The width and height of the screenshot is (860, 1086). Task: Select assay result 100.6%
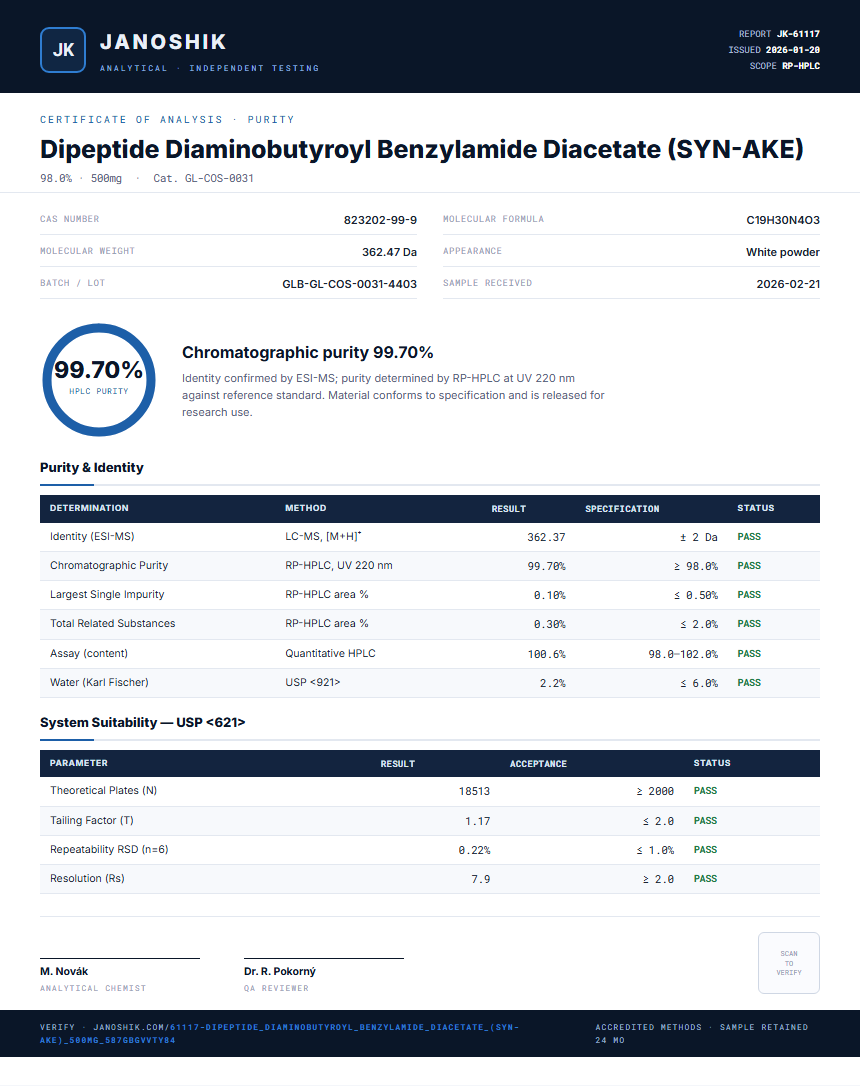click(x=546, y=654)
